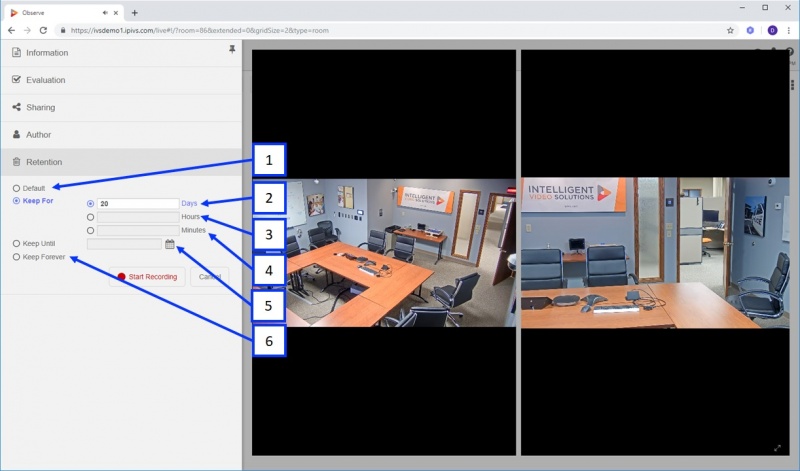This screenshot has height=471, width=800.
Task: Mute the Observe tab audio icon
Action: pyautogui.click(x=105, y=13)
